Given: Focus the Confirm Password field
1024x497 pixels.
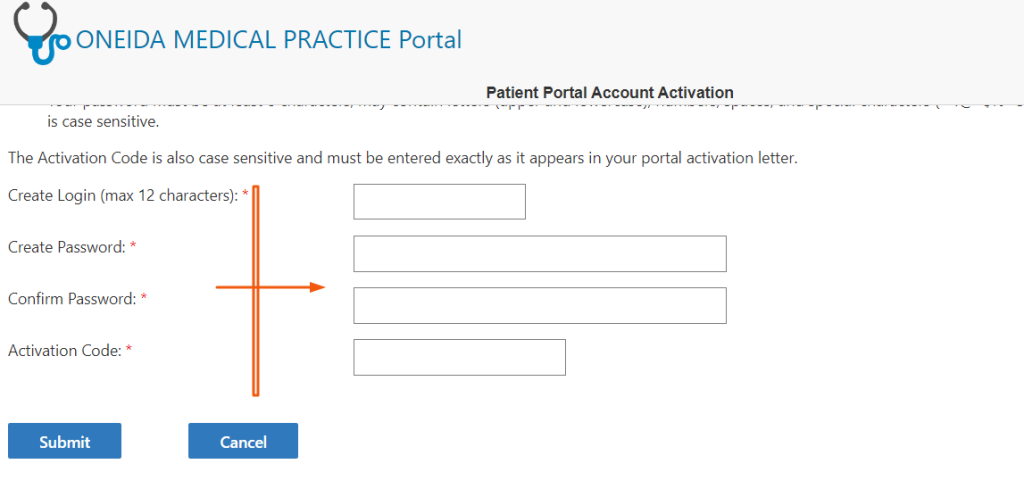Looking at the screenshot, I should pyautogui.click(x=540, y=305).
